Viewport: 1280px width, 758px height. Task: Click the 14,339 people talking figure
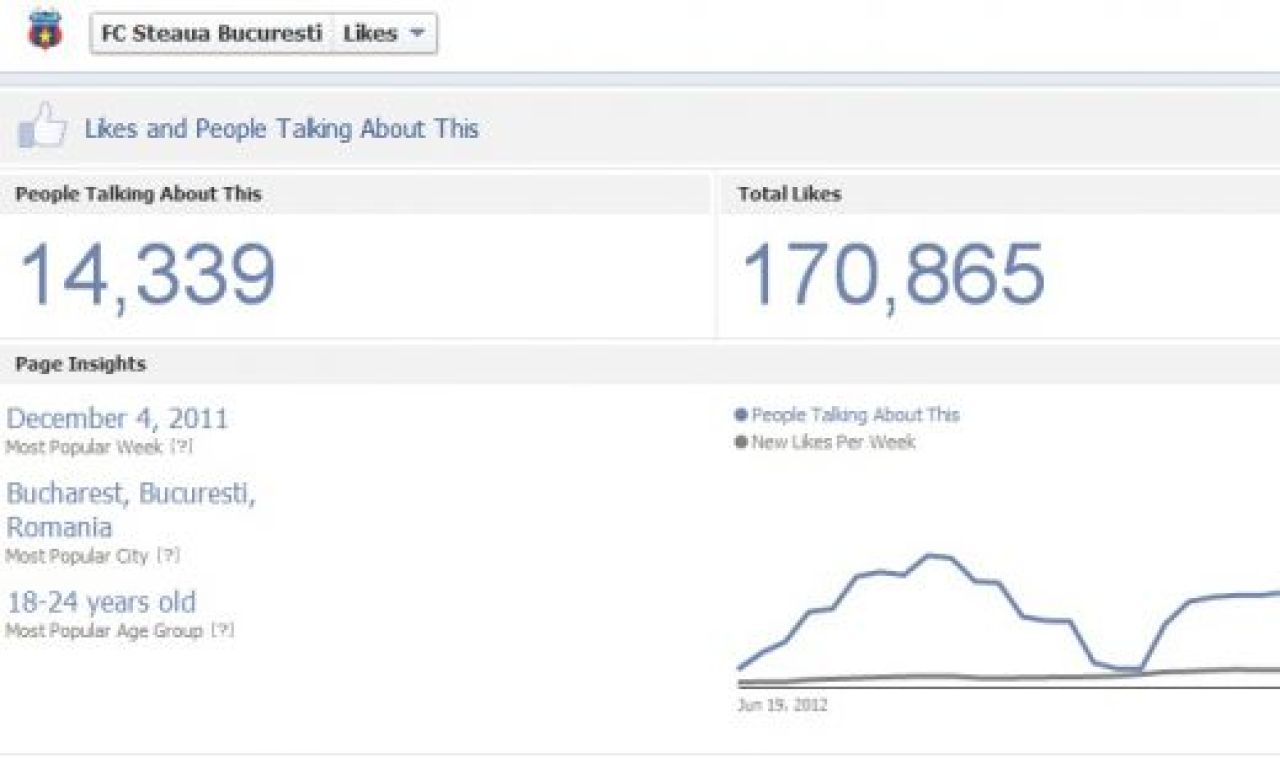(x=147, y=275)
